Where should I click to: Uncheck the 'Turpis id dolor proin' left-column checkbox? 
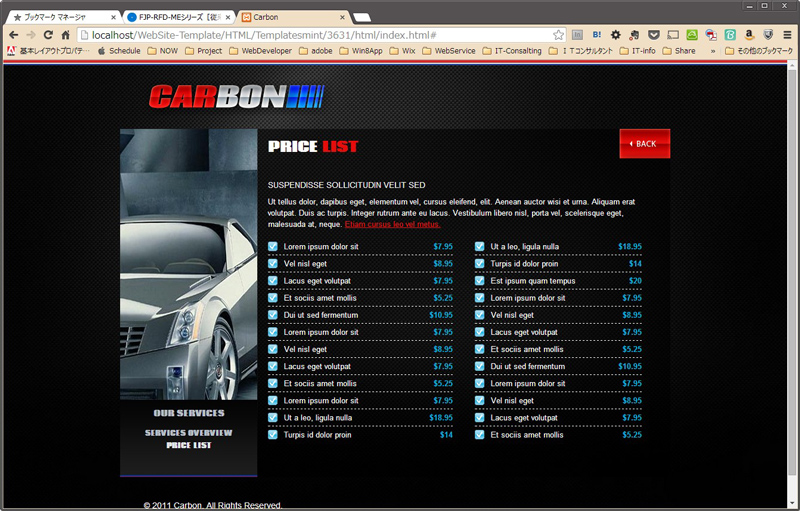pyautogui.click(x=273, y=435)
